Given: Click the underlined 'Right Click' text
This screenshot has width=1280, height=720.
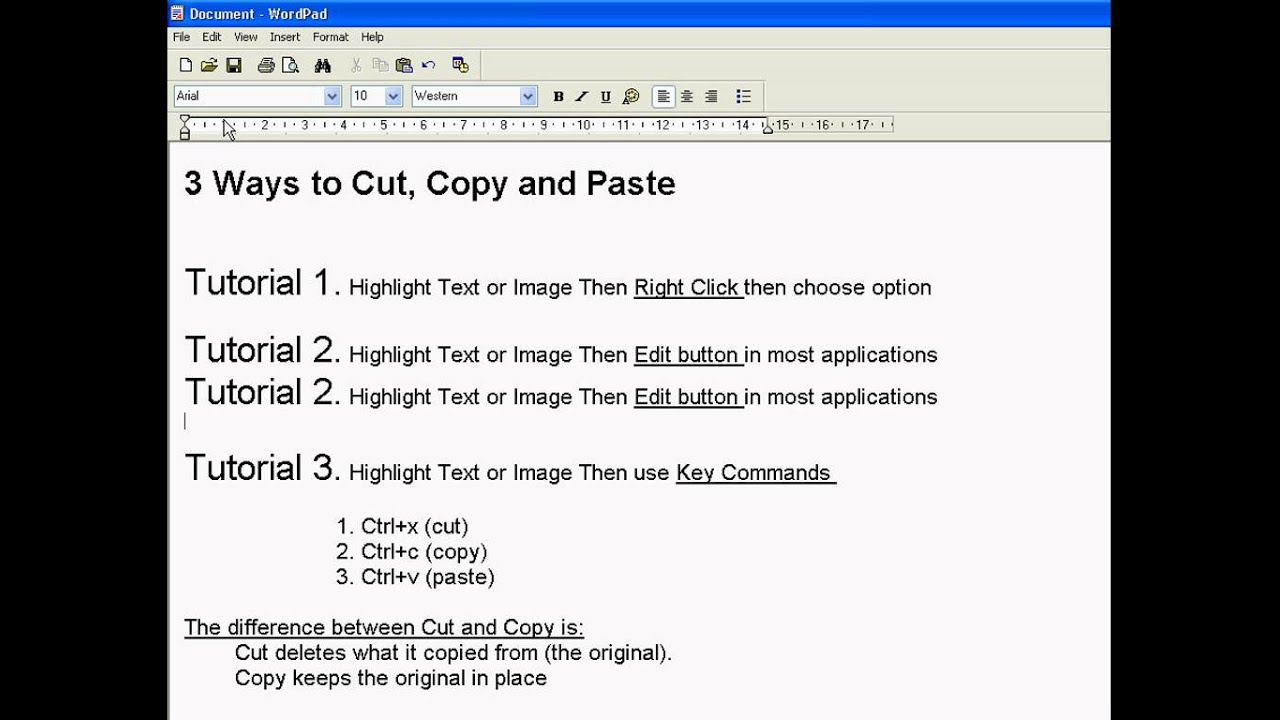Looking at the screenshot, I should pyautogui.click(x=686, y=288).
